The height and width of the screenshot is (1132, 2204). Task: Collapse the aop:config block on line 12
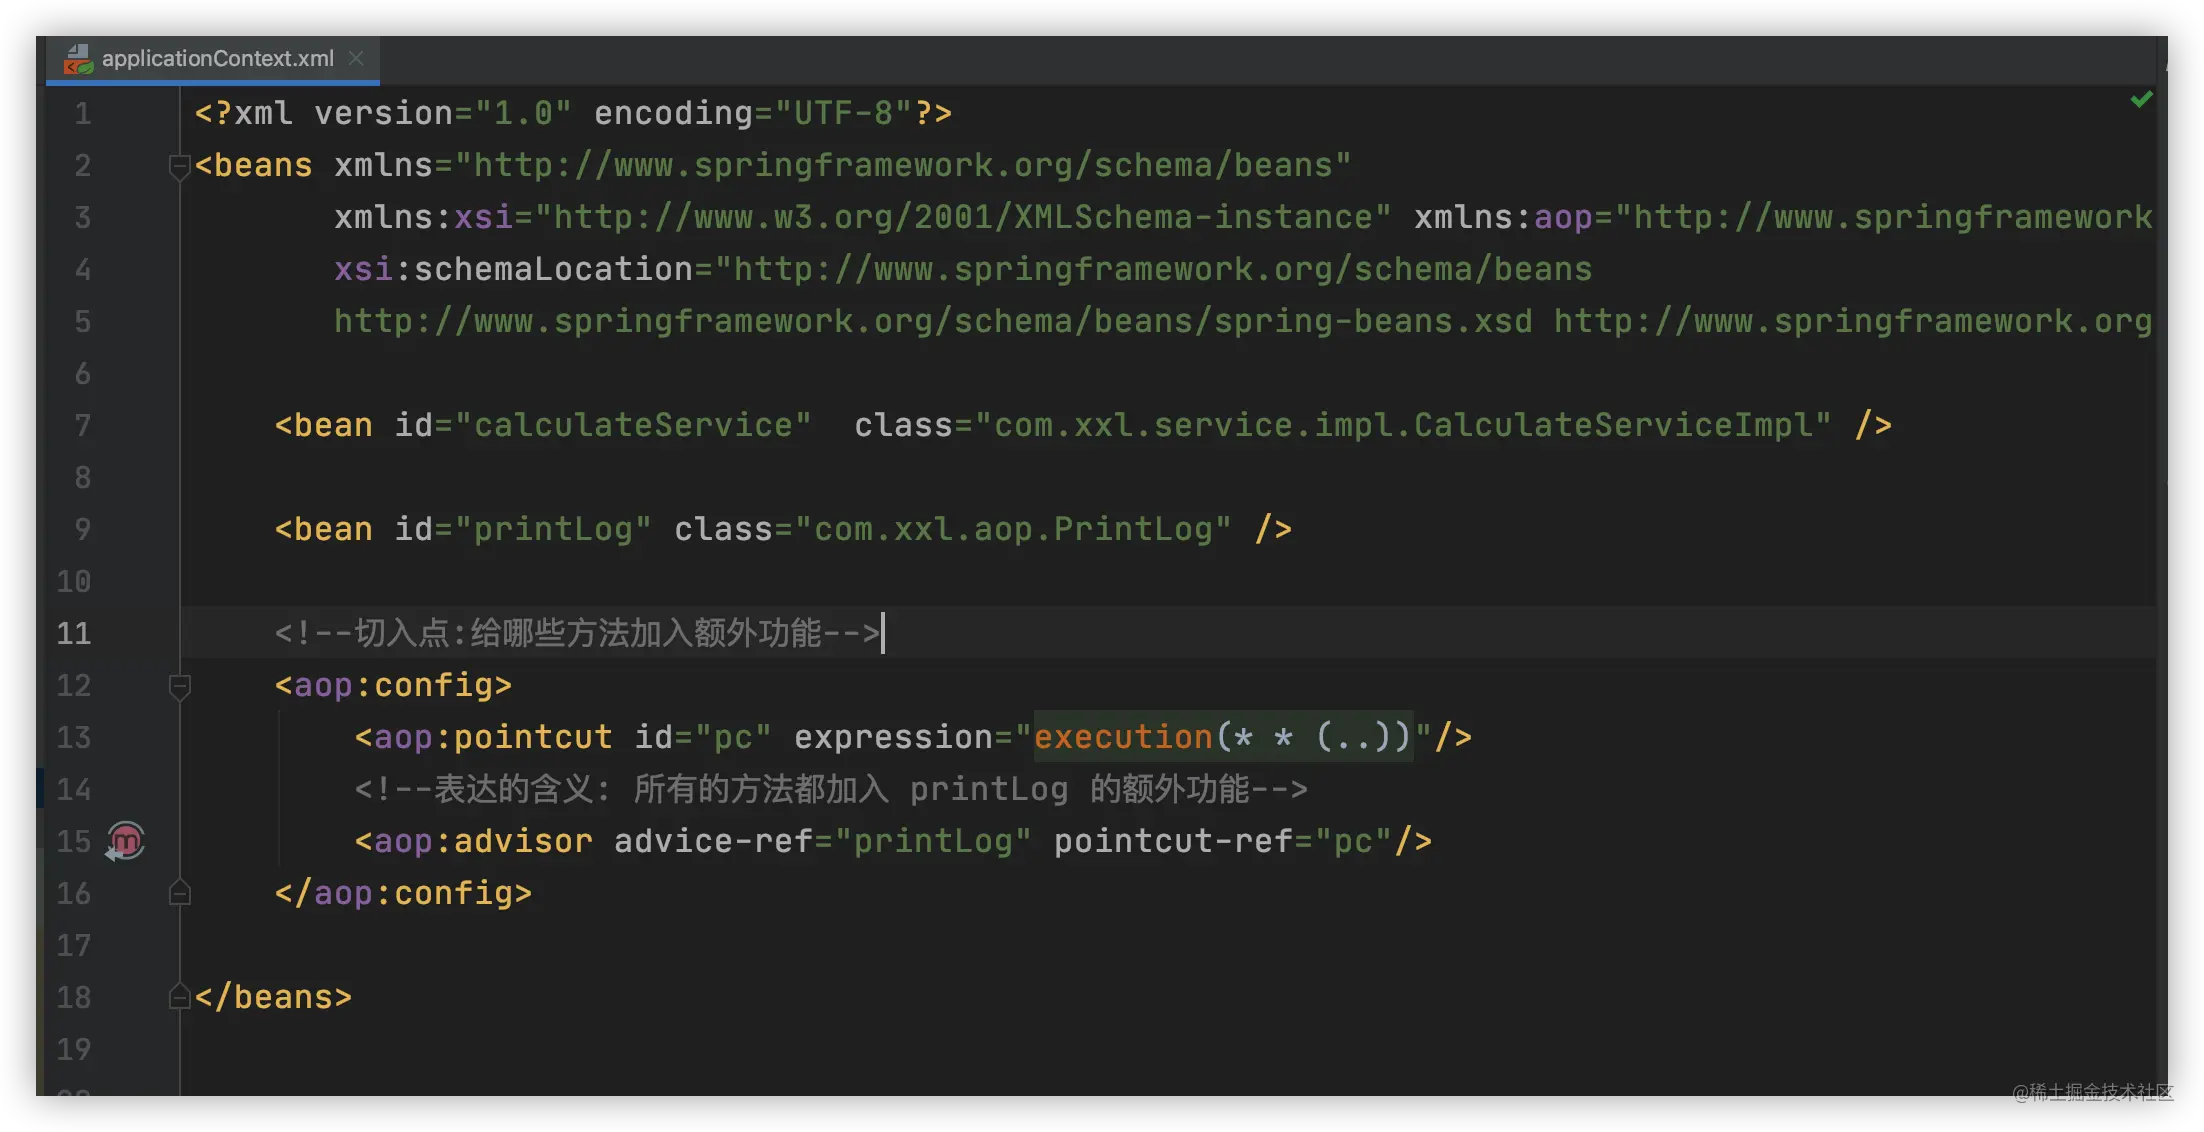[x=180, y=686]
